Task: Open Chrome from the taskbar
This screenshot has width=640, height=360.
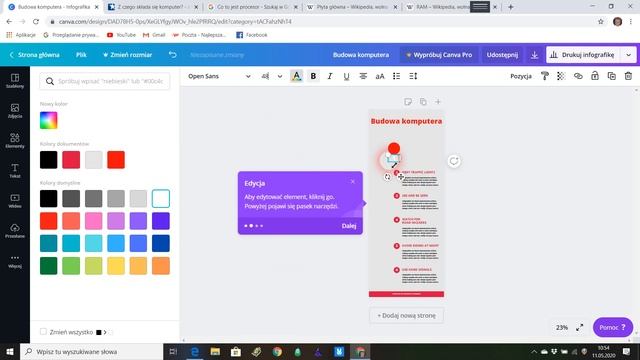Action: pyautogui.click(x=277, y=351)
